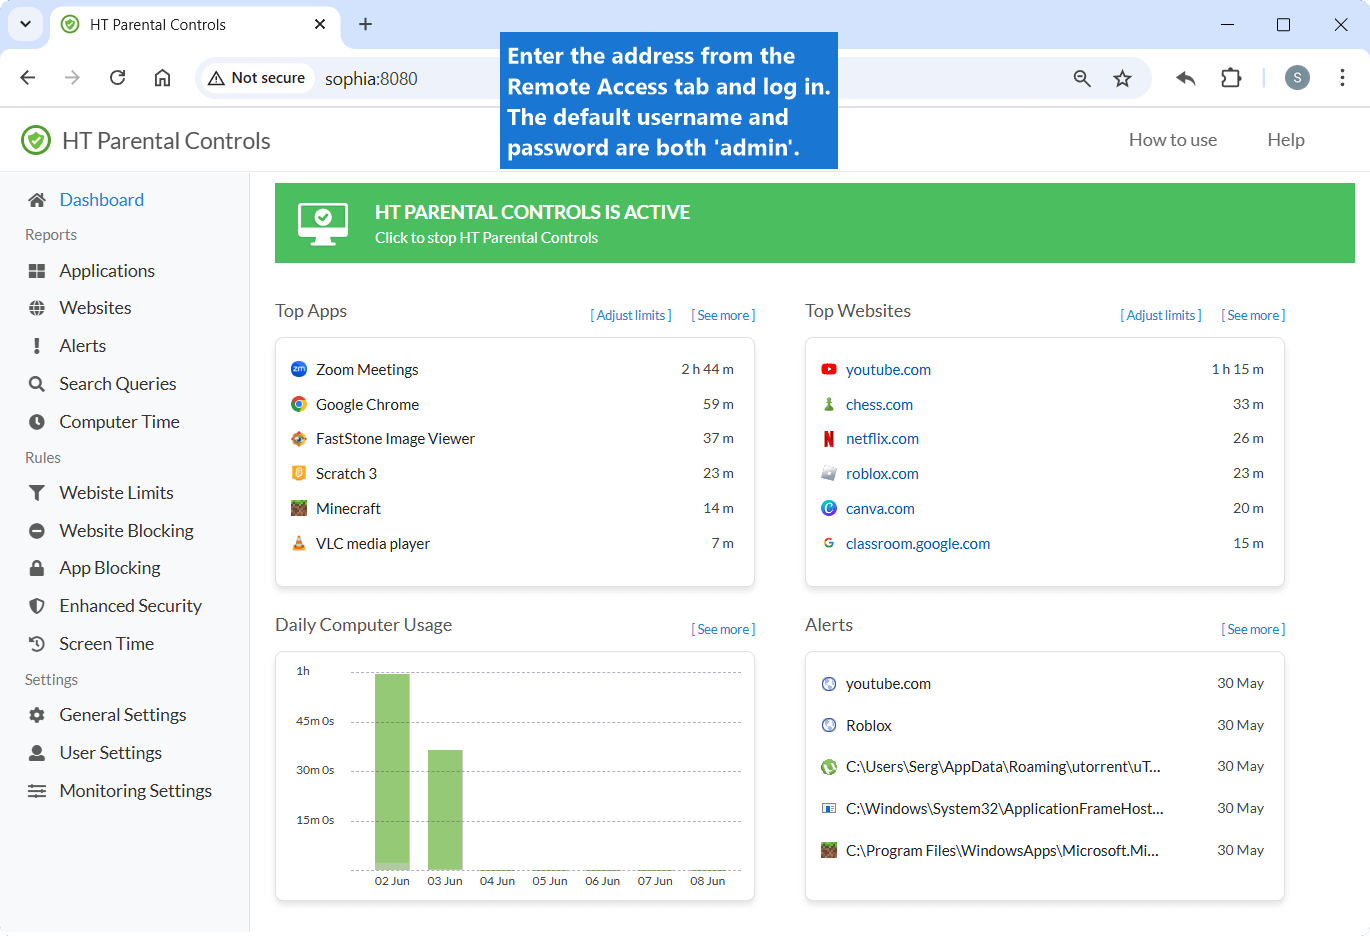Go to Search Queries page
Image resolution: width=1370 pixels, height=936 pixels.
118,384
